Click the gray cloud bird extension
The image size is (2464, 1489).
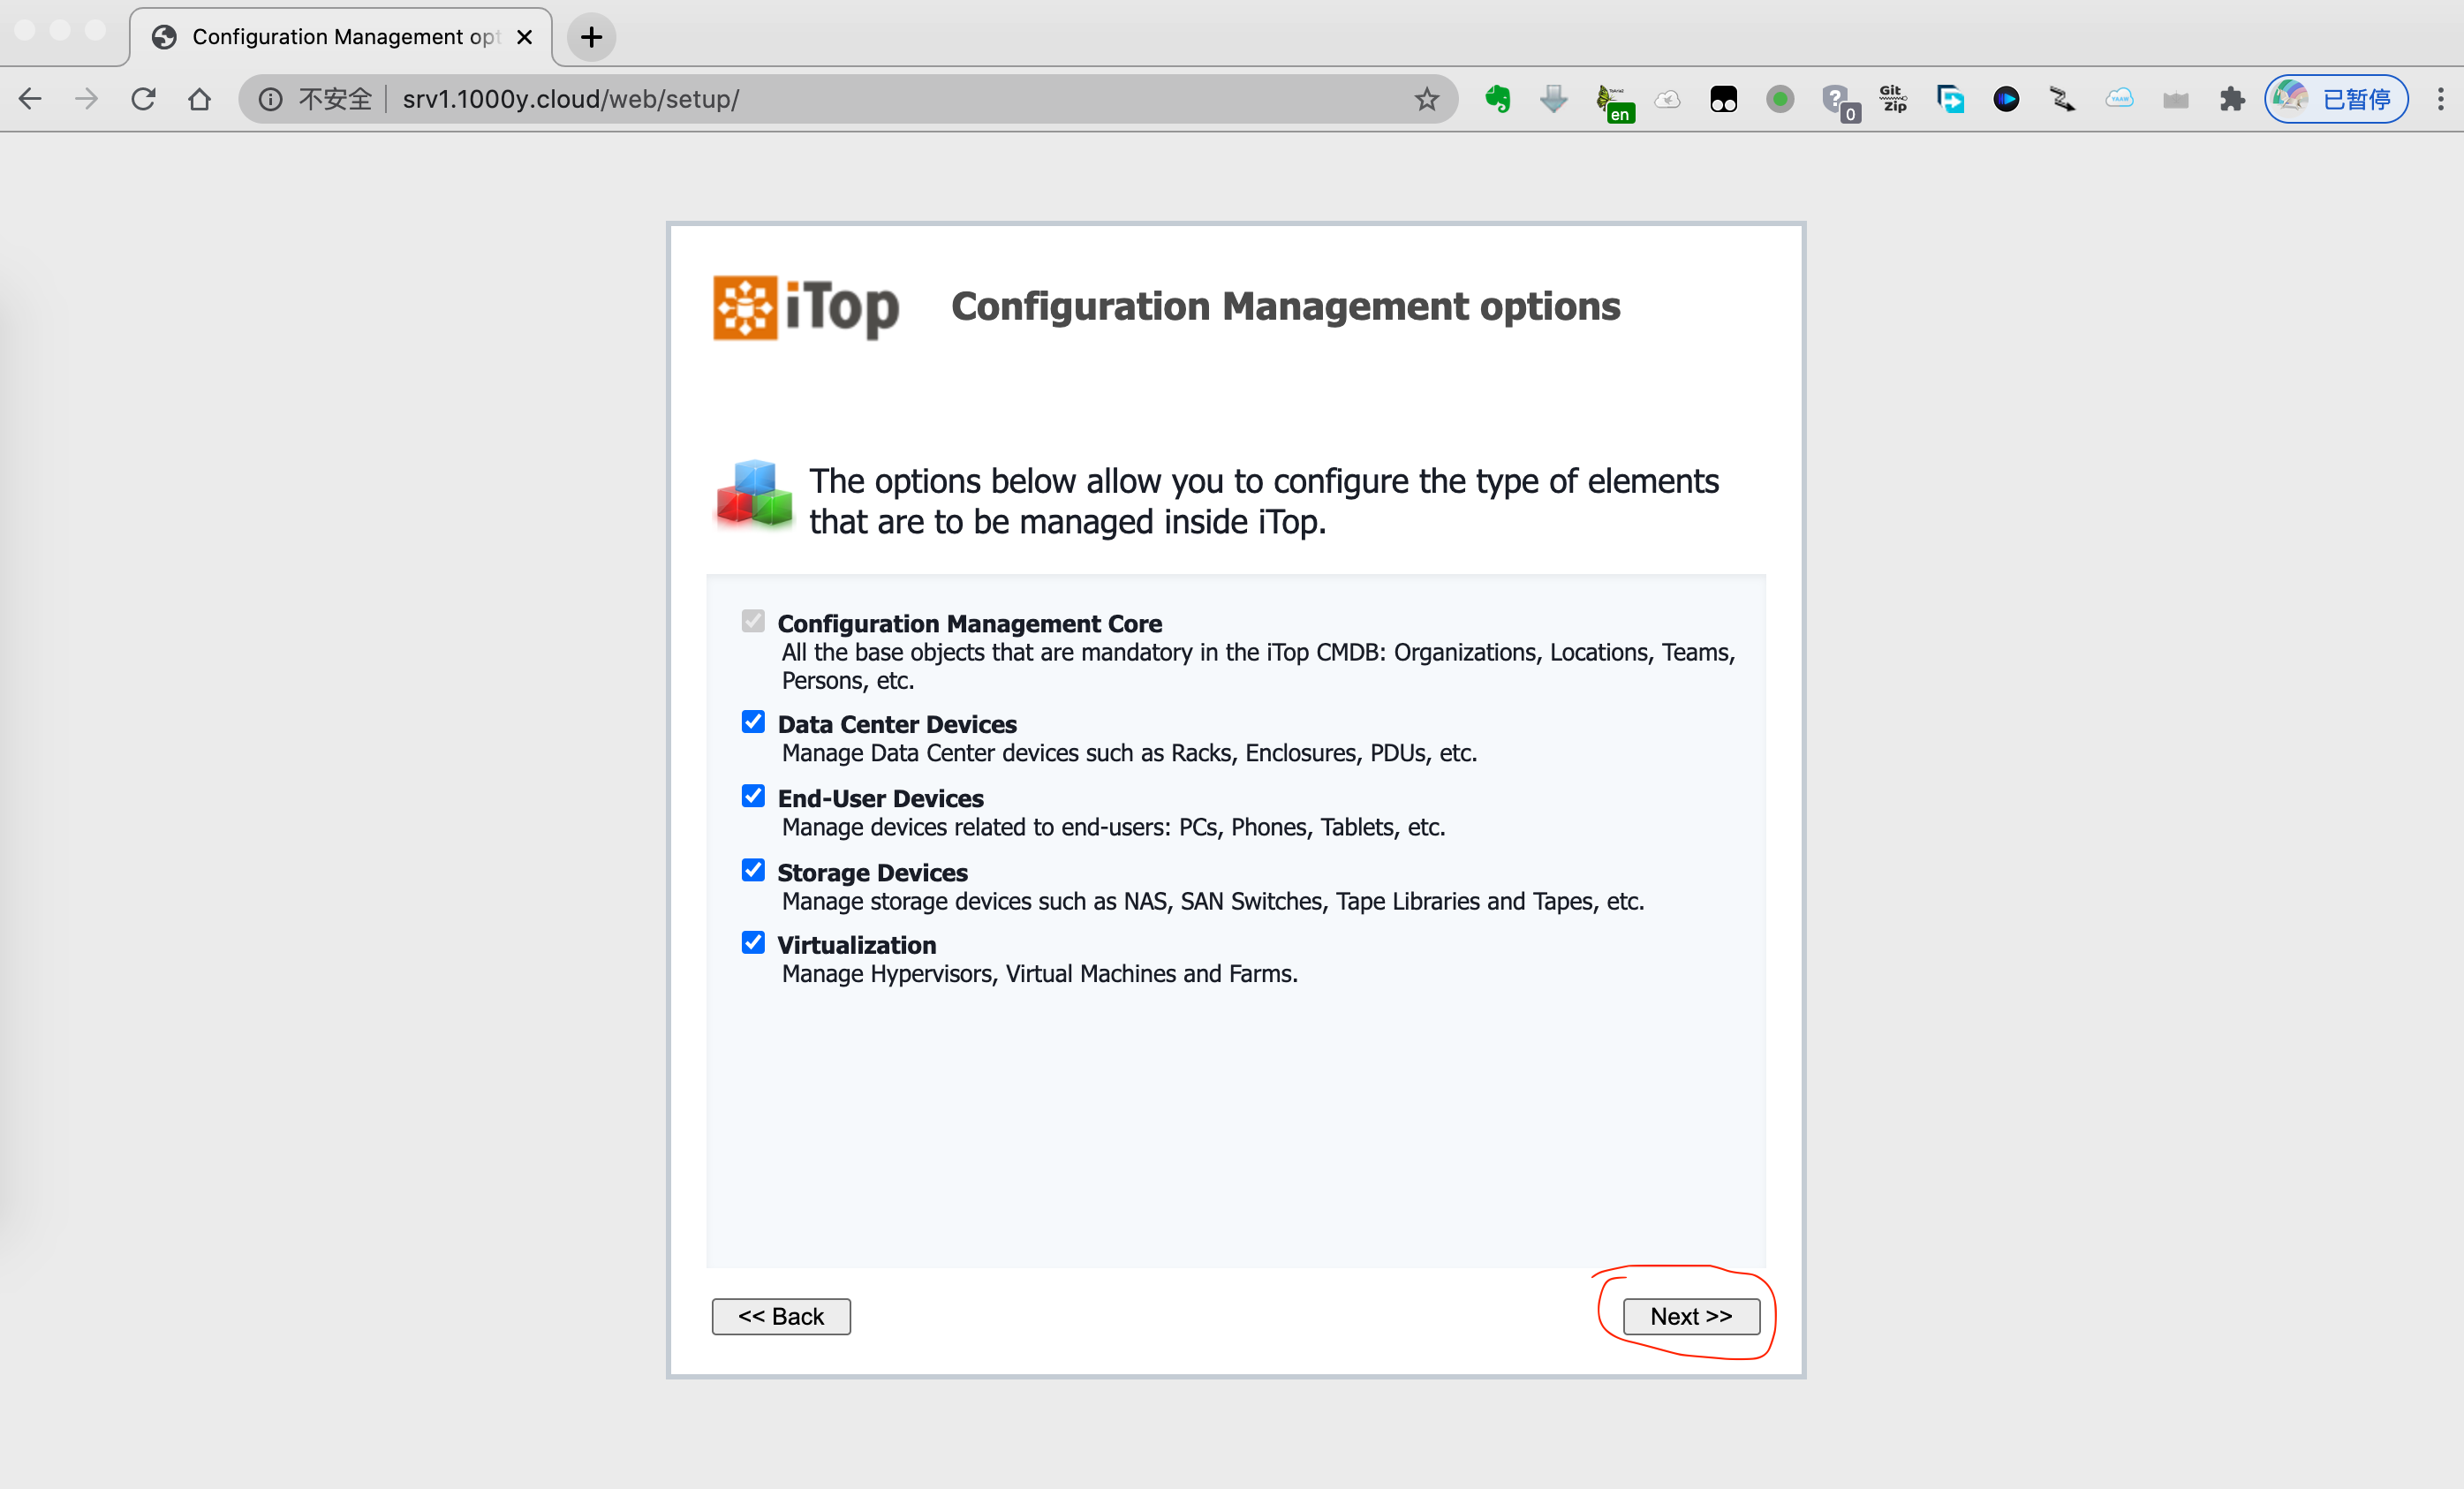(x=1667, y=99)
